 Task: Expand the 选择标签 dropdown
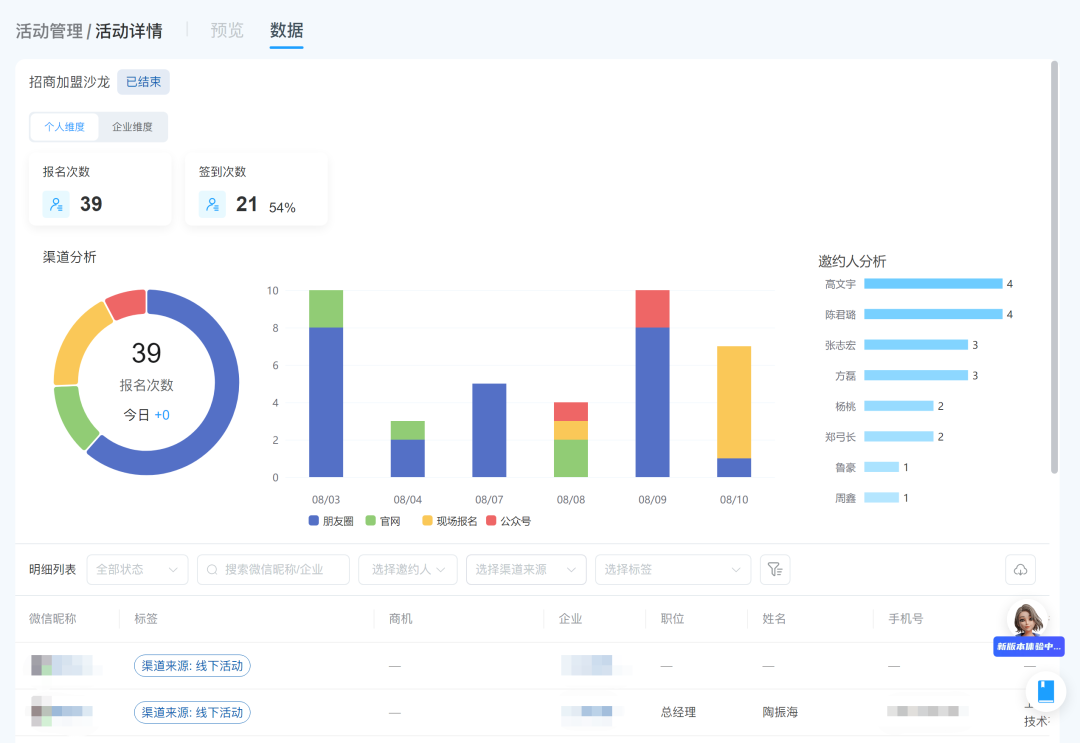(x=672, y=569)
